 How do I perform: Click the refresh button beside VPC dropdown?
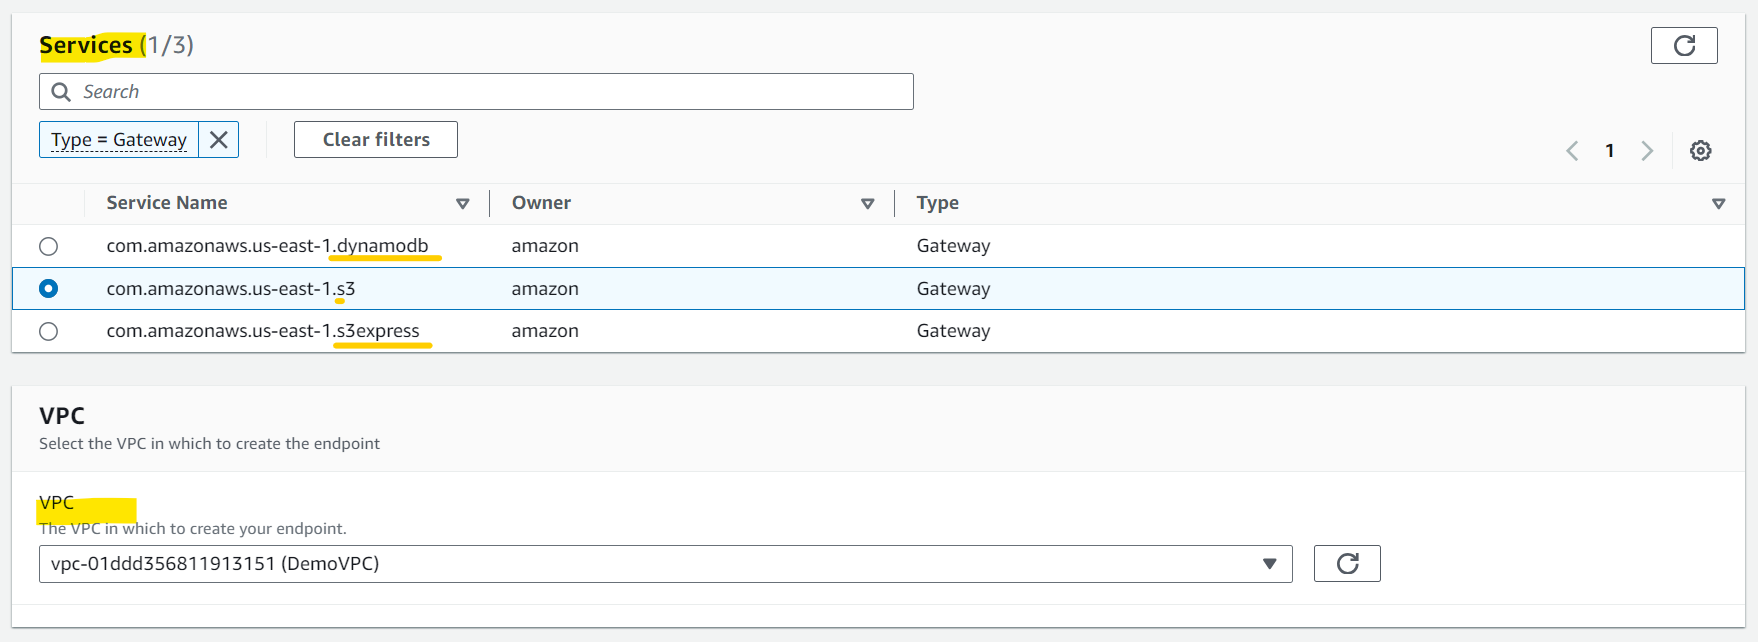(x=1347, y=564)
